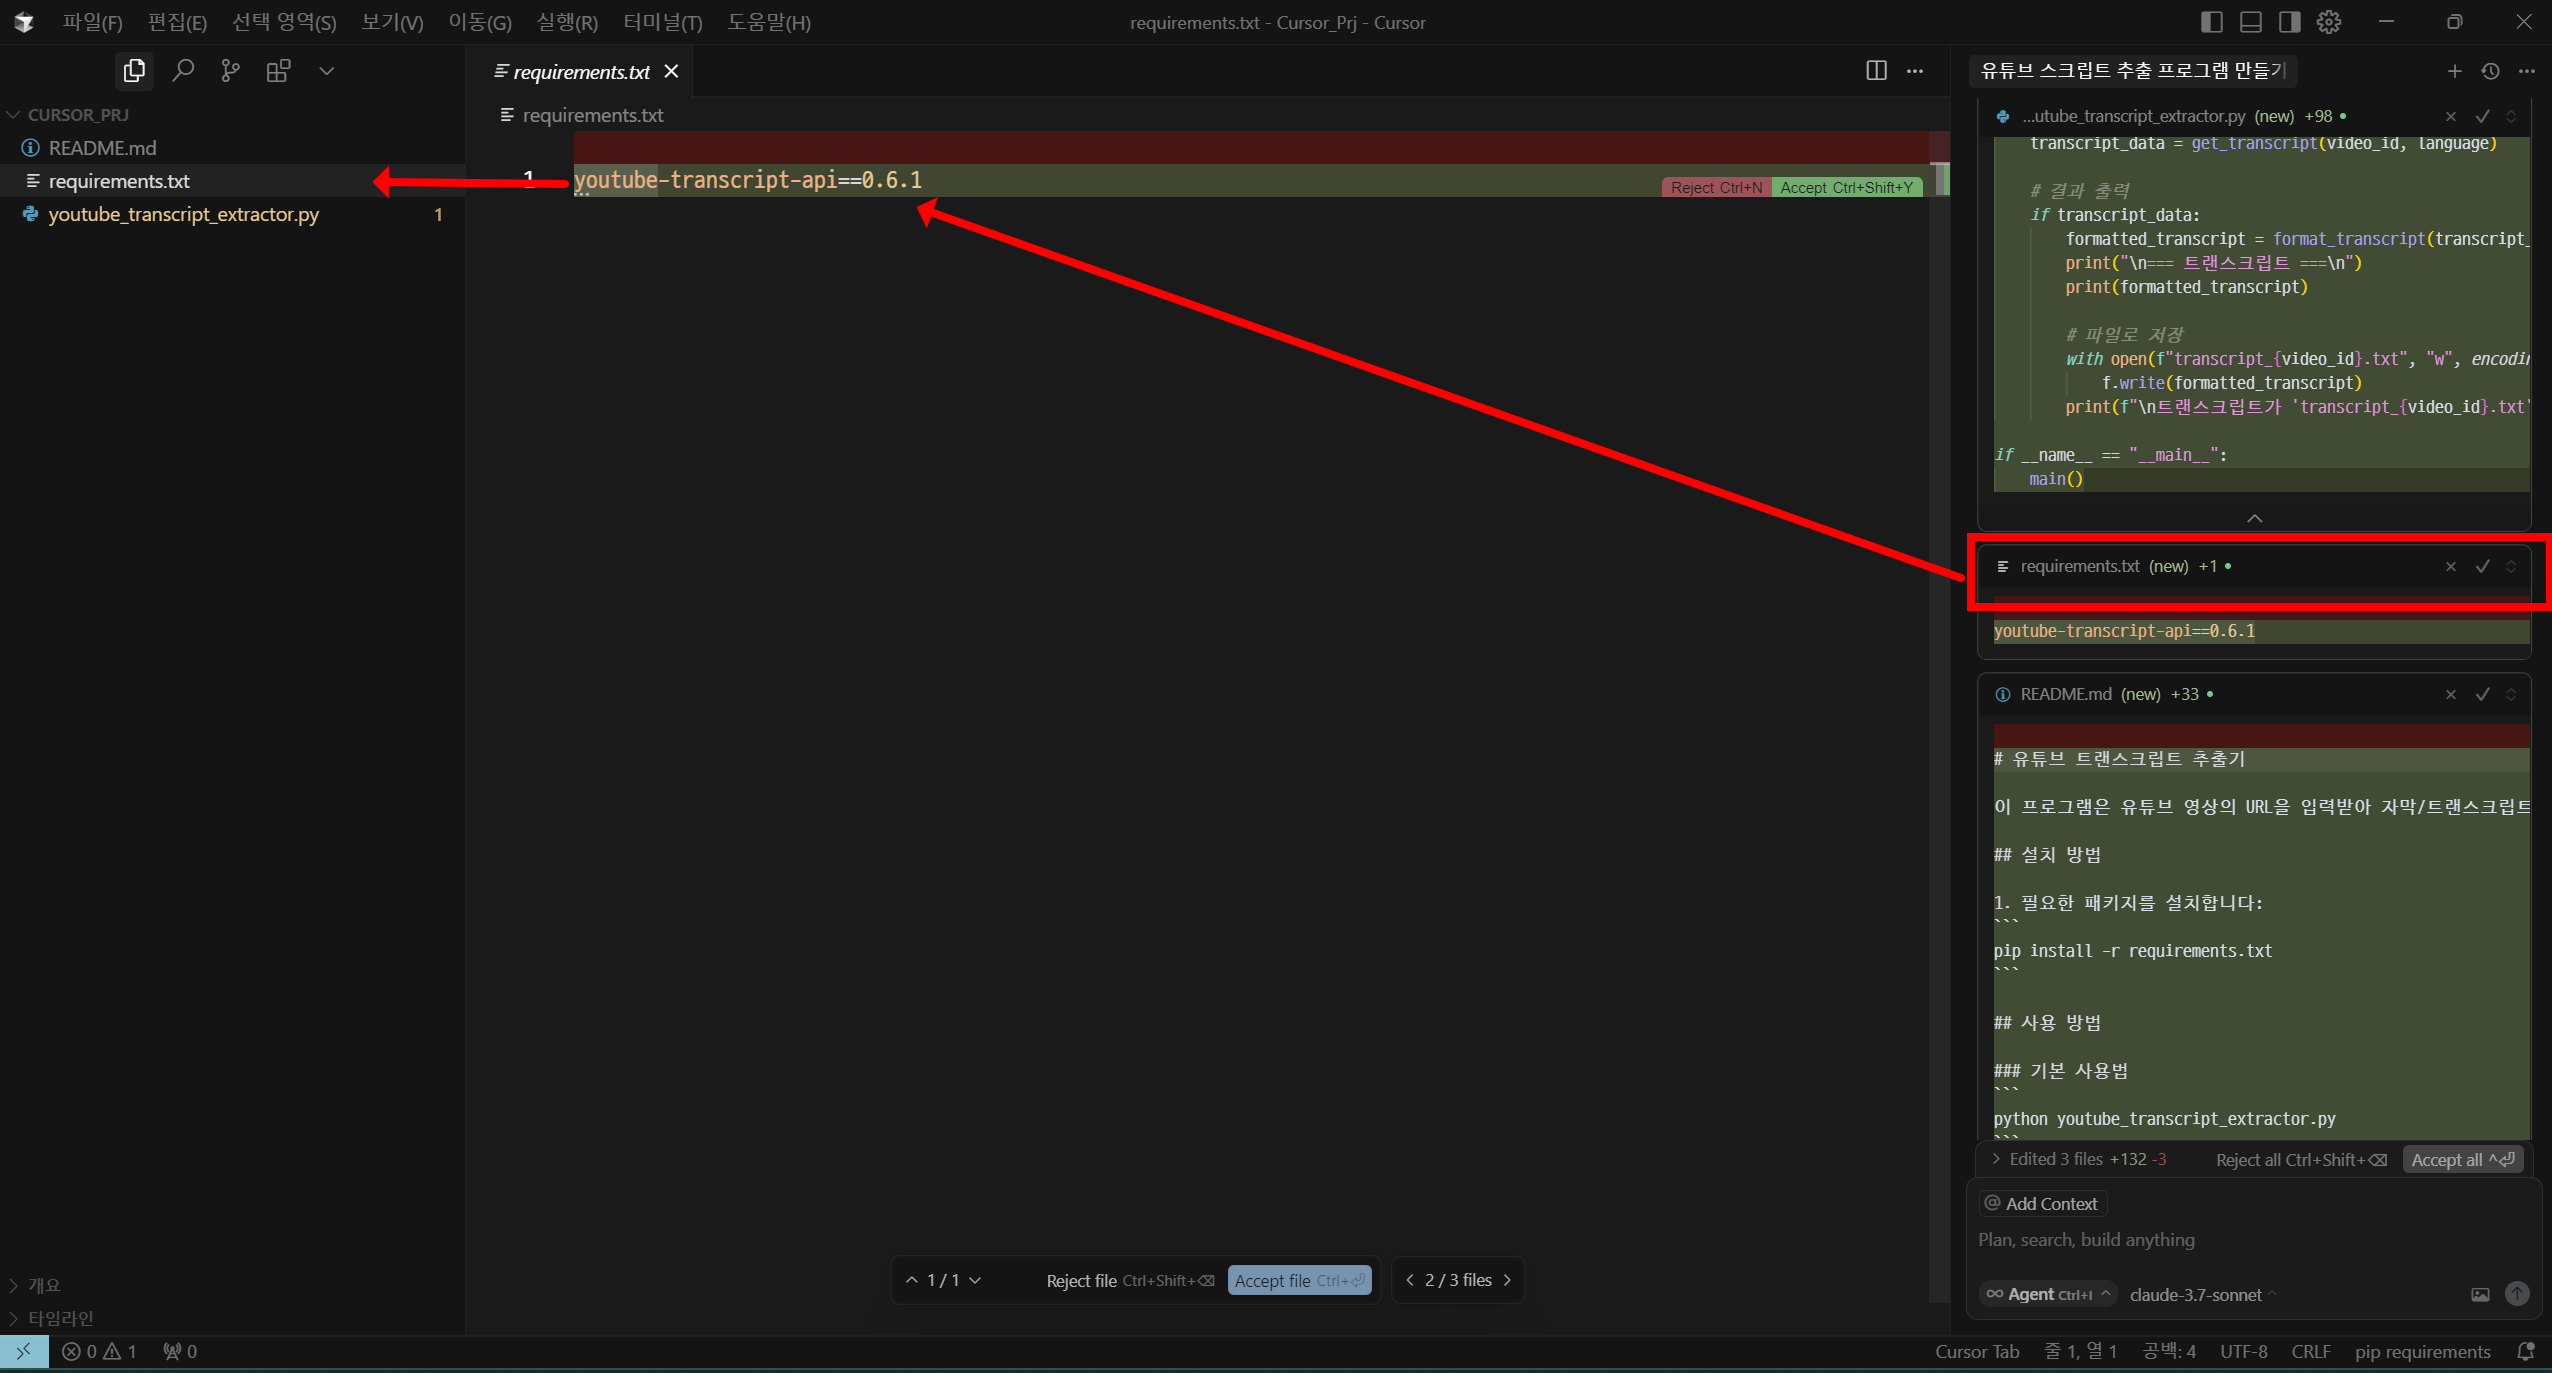This screenshot has width=2552, height=1373.
Task: Toggle AI pane layout button
Action: click(2289, 22)
